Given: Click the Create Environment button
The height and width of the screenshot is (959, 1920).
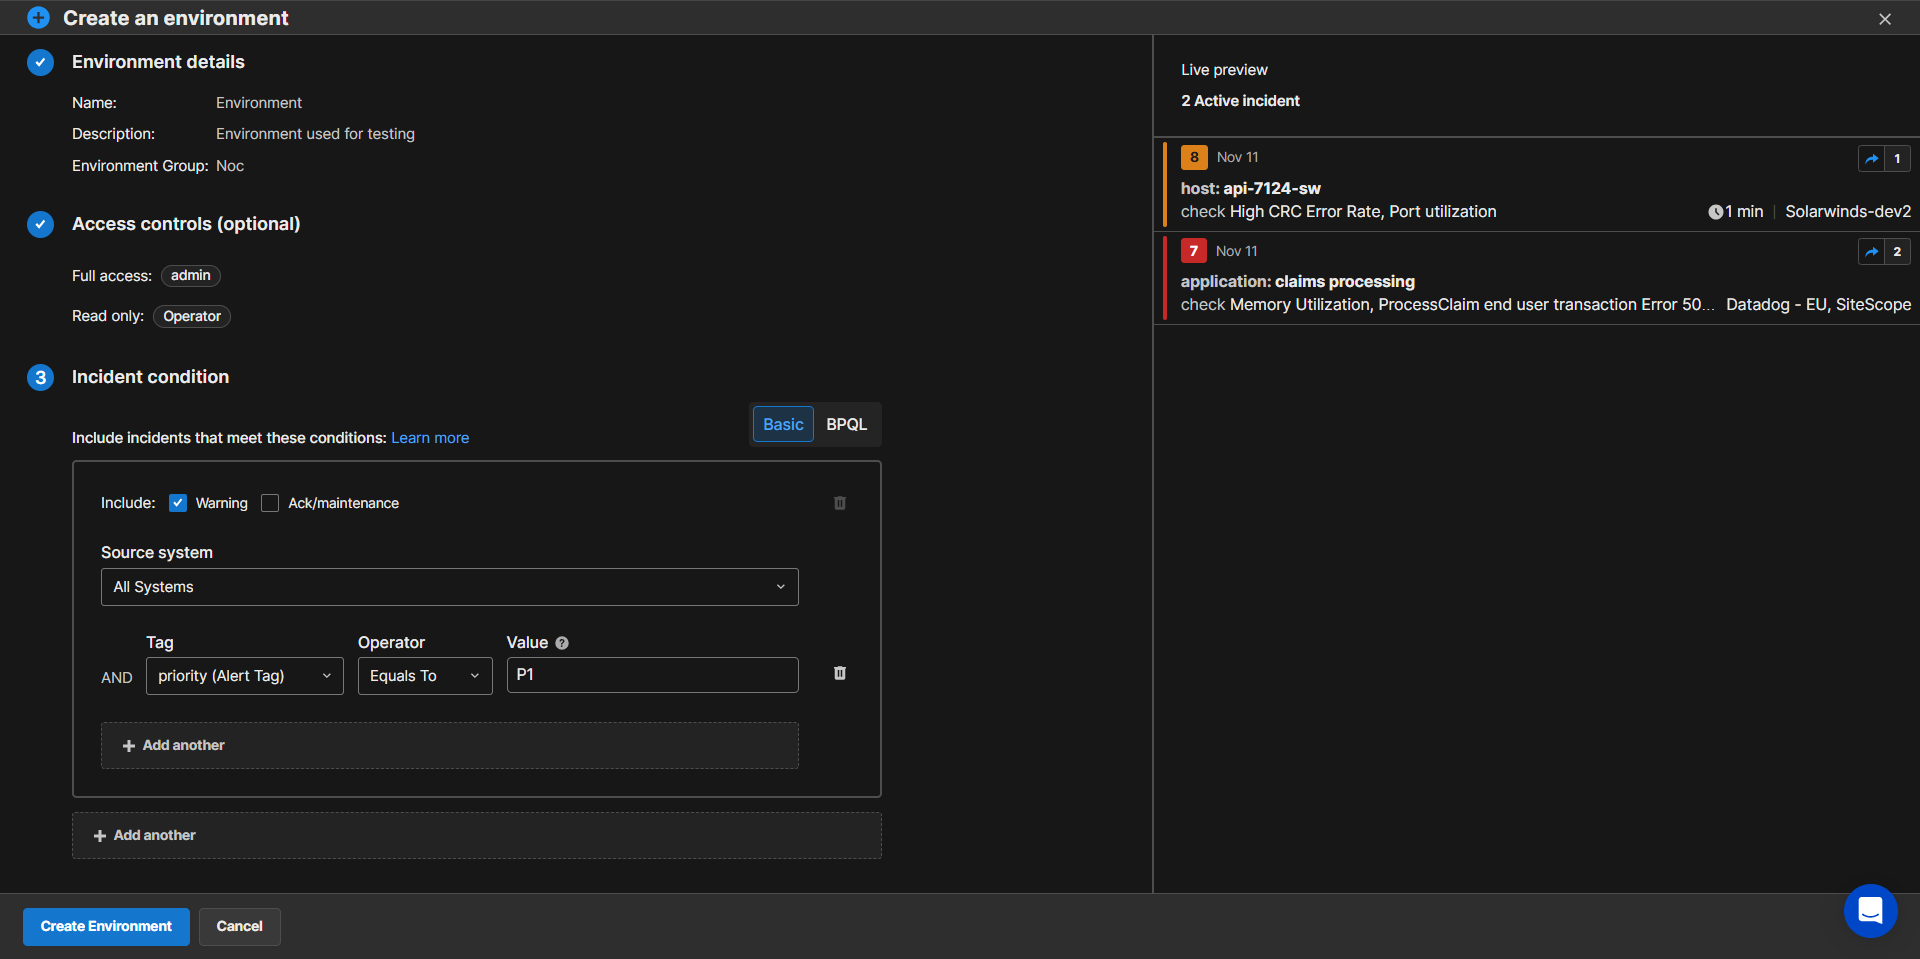Looking at the screenshot, I should (106, 926).
